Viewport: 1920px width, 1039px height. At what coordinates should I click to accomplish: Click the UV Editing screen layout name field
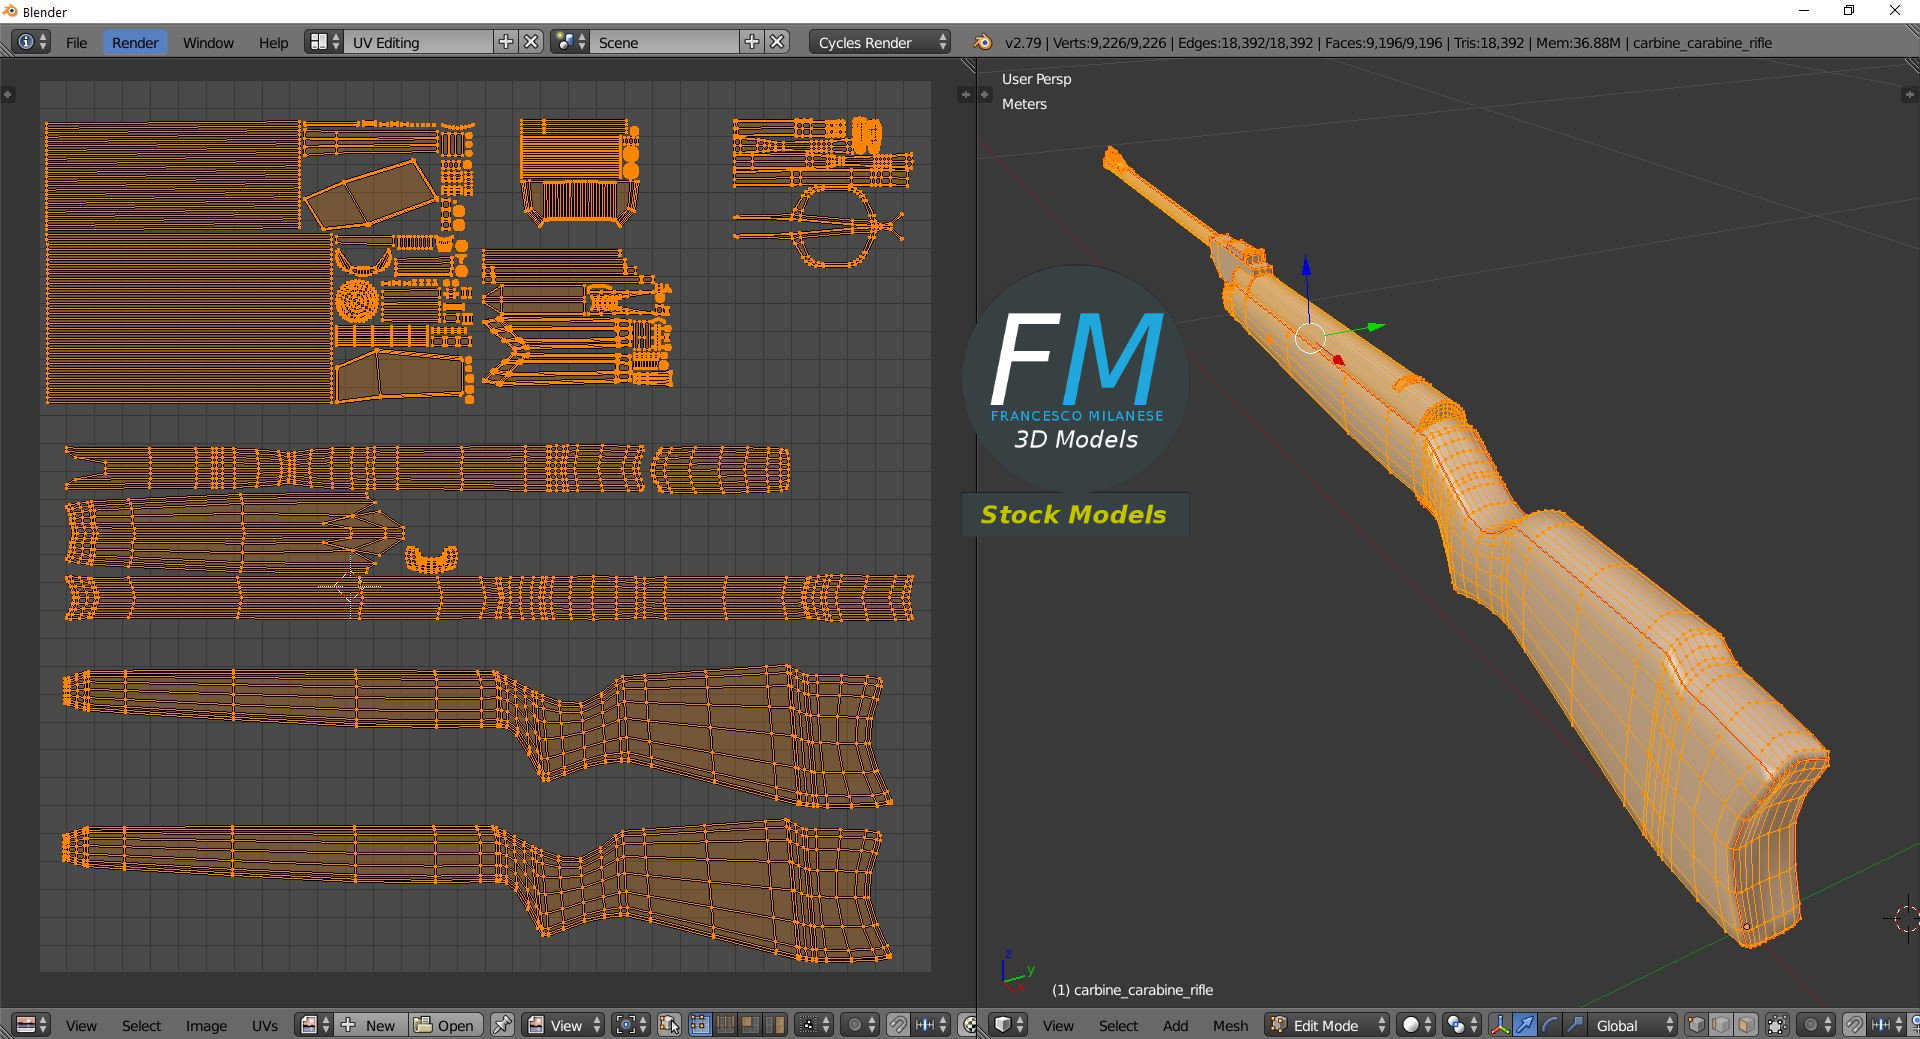point(418,42)
